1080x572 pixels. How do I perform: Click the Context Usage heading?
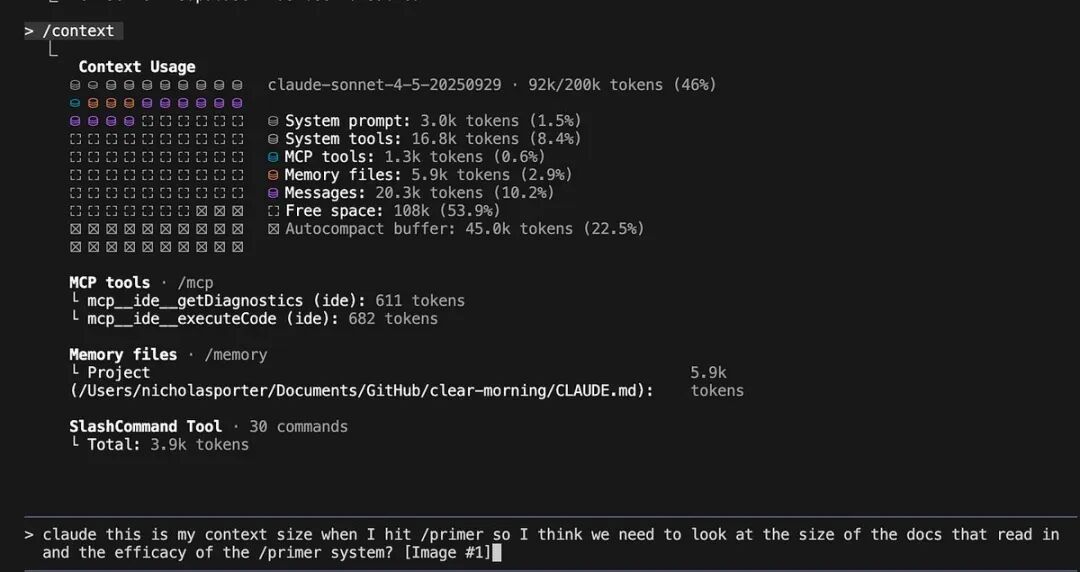pyautogui.click(x=136, y=67)
